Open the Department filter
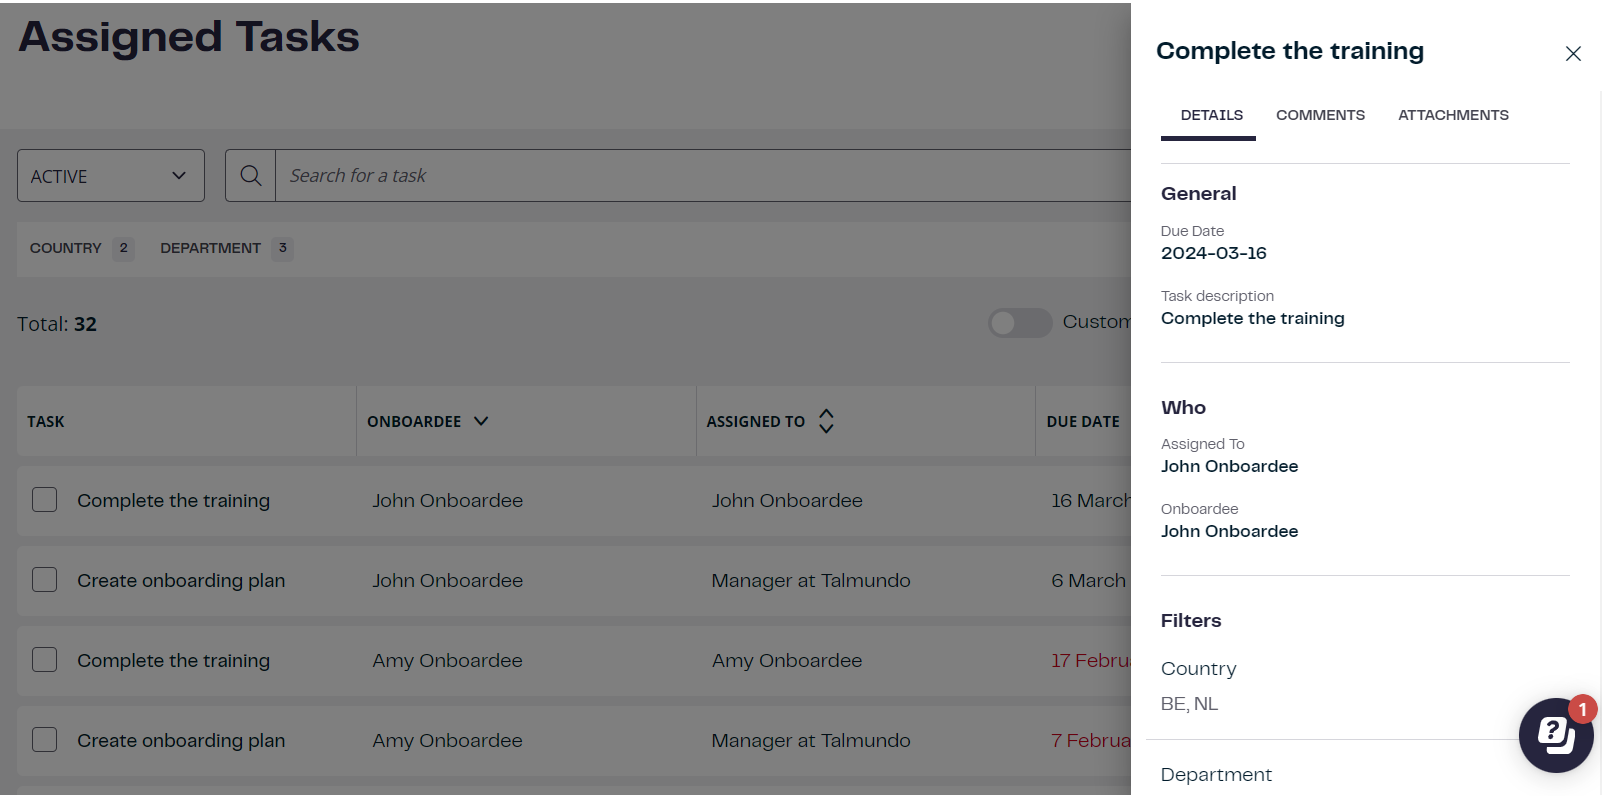 tap(226, 248)
